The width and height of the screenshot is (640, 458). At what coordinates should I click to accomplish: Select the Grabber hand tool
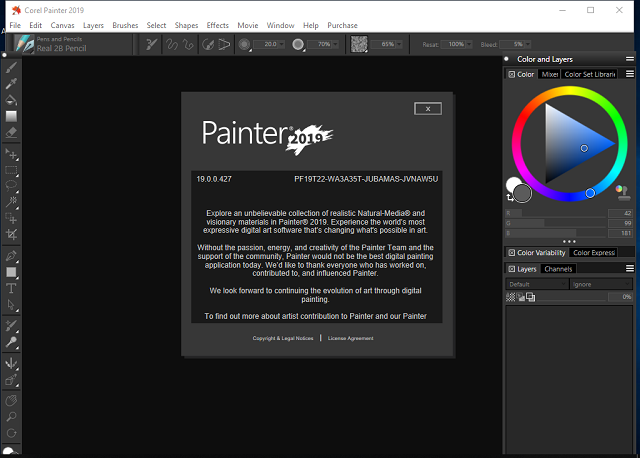pyautogui.click(x=11, y=401)
